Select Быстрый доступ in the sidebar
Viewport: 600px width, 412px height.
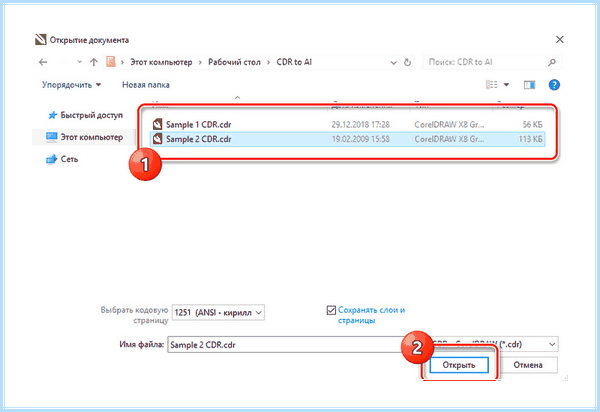[85, 115]
